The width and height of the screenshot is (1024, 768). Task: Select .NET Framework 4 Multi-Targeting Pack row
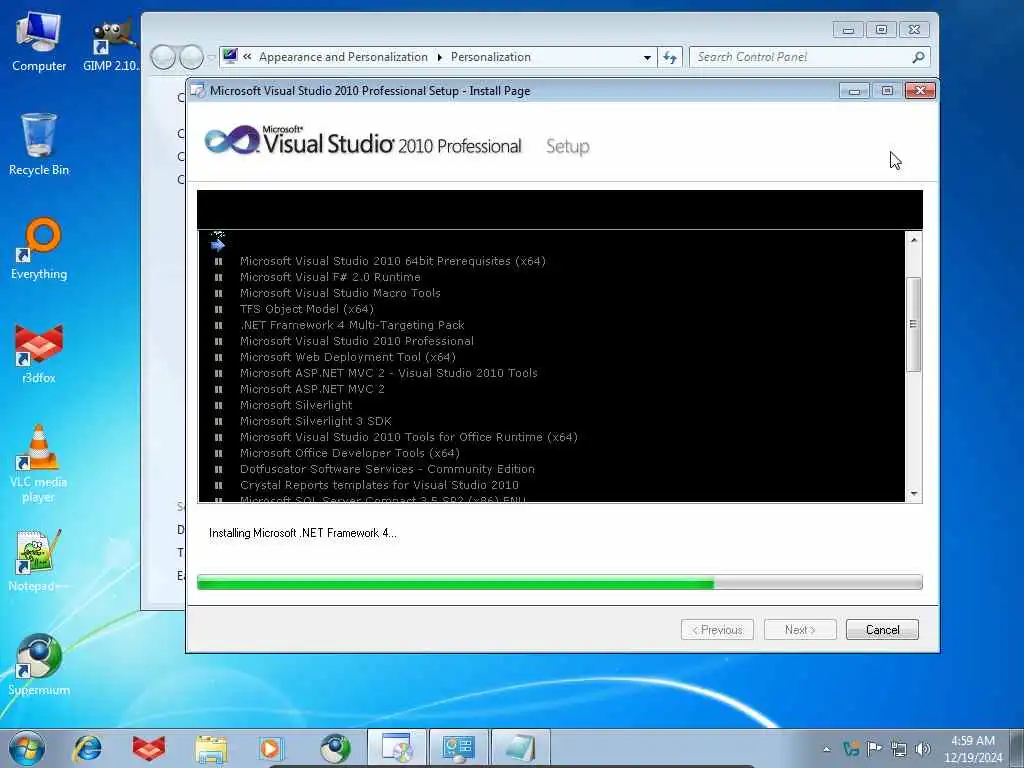352,325
